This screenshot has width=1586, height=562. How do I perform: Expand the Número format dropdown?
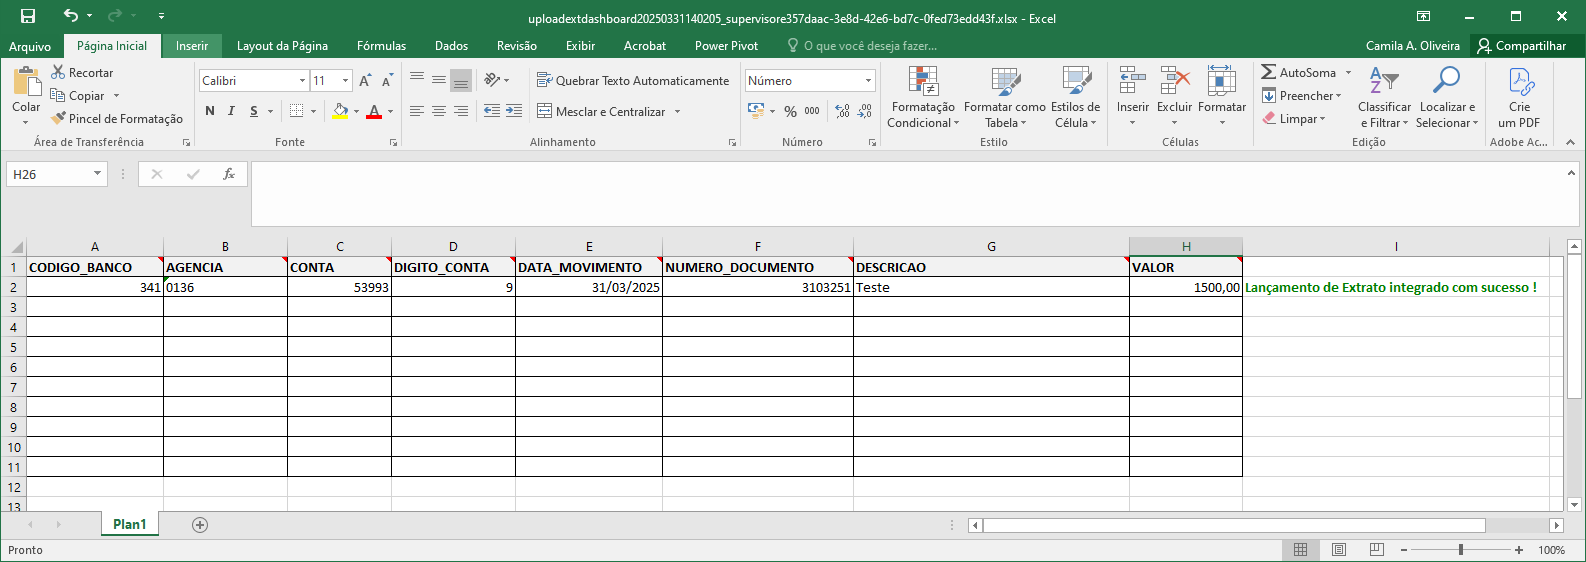tap(868, 80)
